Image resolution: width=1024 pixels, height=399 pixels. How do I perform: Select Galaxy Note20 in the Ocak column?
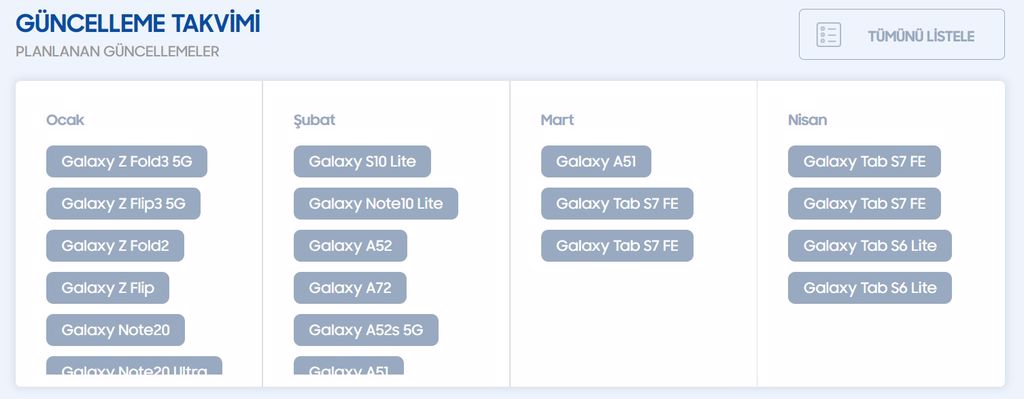coord(116,330)
